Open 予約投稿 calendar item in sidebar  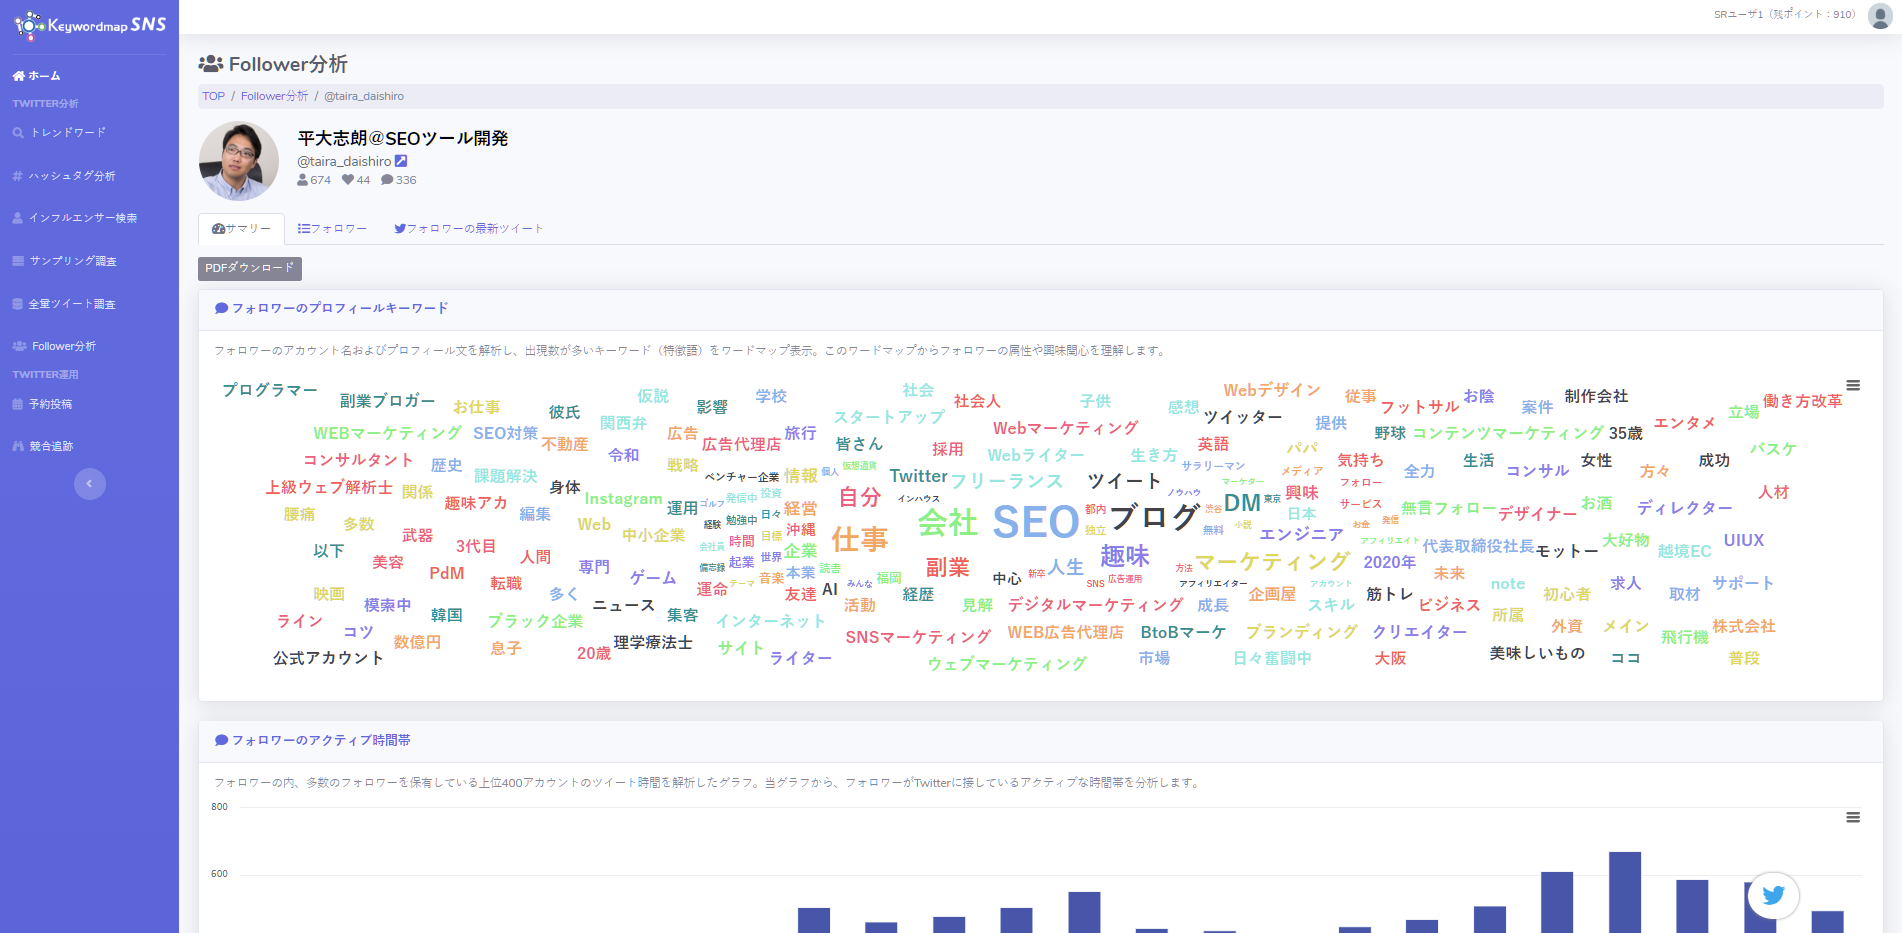pos(50,404)
